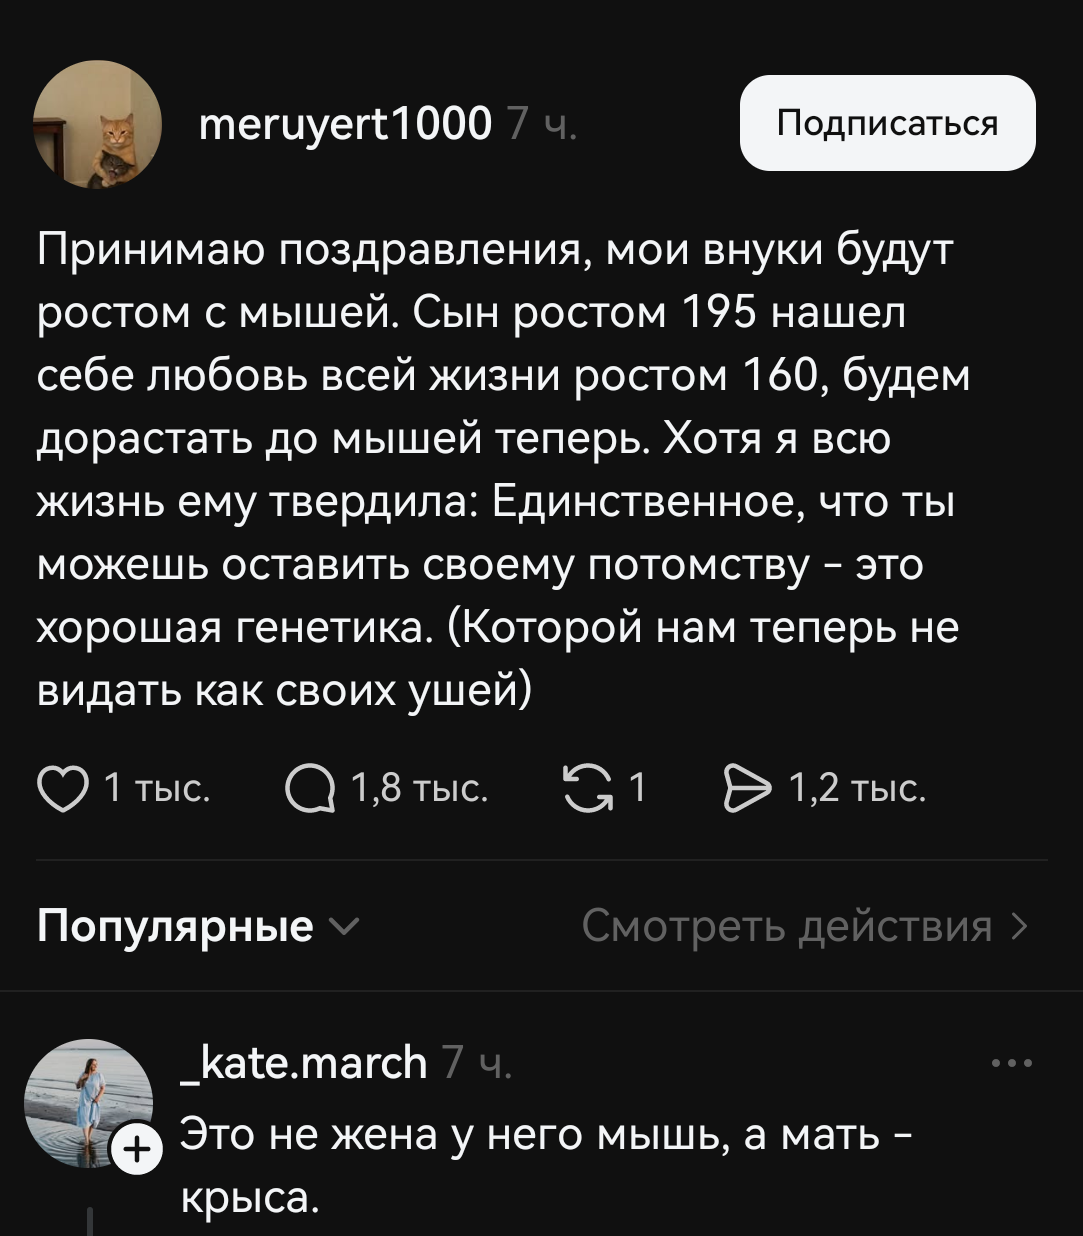Open the meruyert1000 profile via username
The image size is (1083, 1236).
346,124
